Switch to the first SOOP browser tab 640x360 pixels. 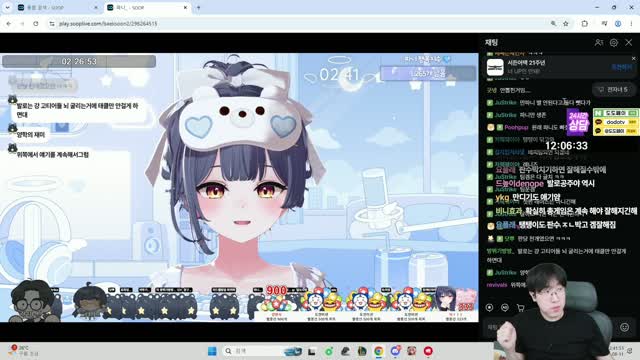[x=57, y=7]
